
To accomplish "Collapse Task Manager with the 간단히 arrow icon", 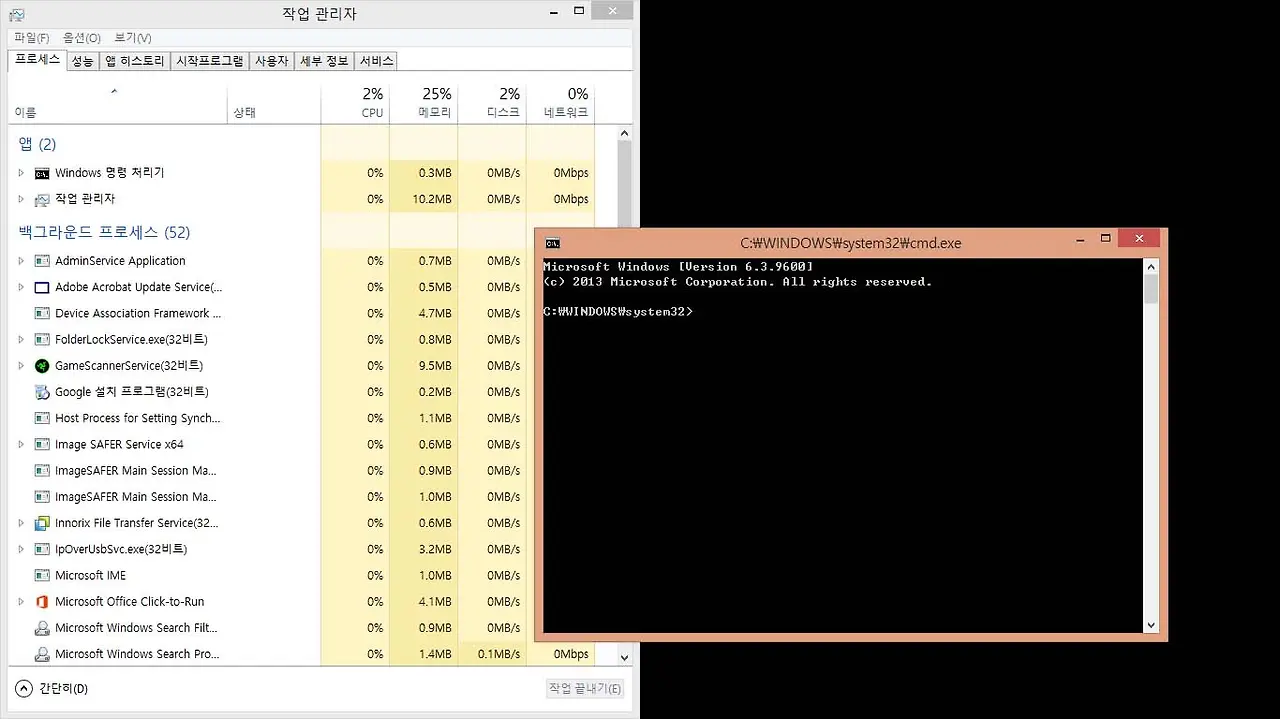I will pos(24,688).
